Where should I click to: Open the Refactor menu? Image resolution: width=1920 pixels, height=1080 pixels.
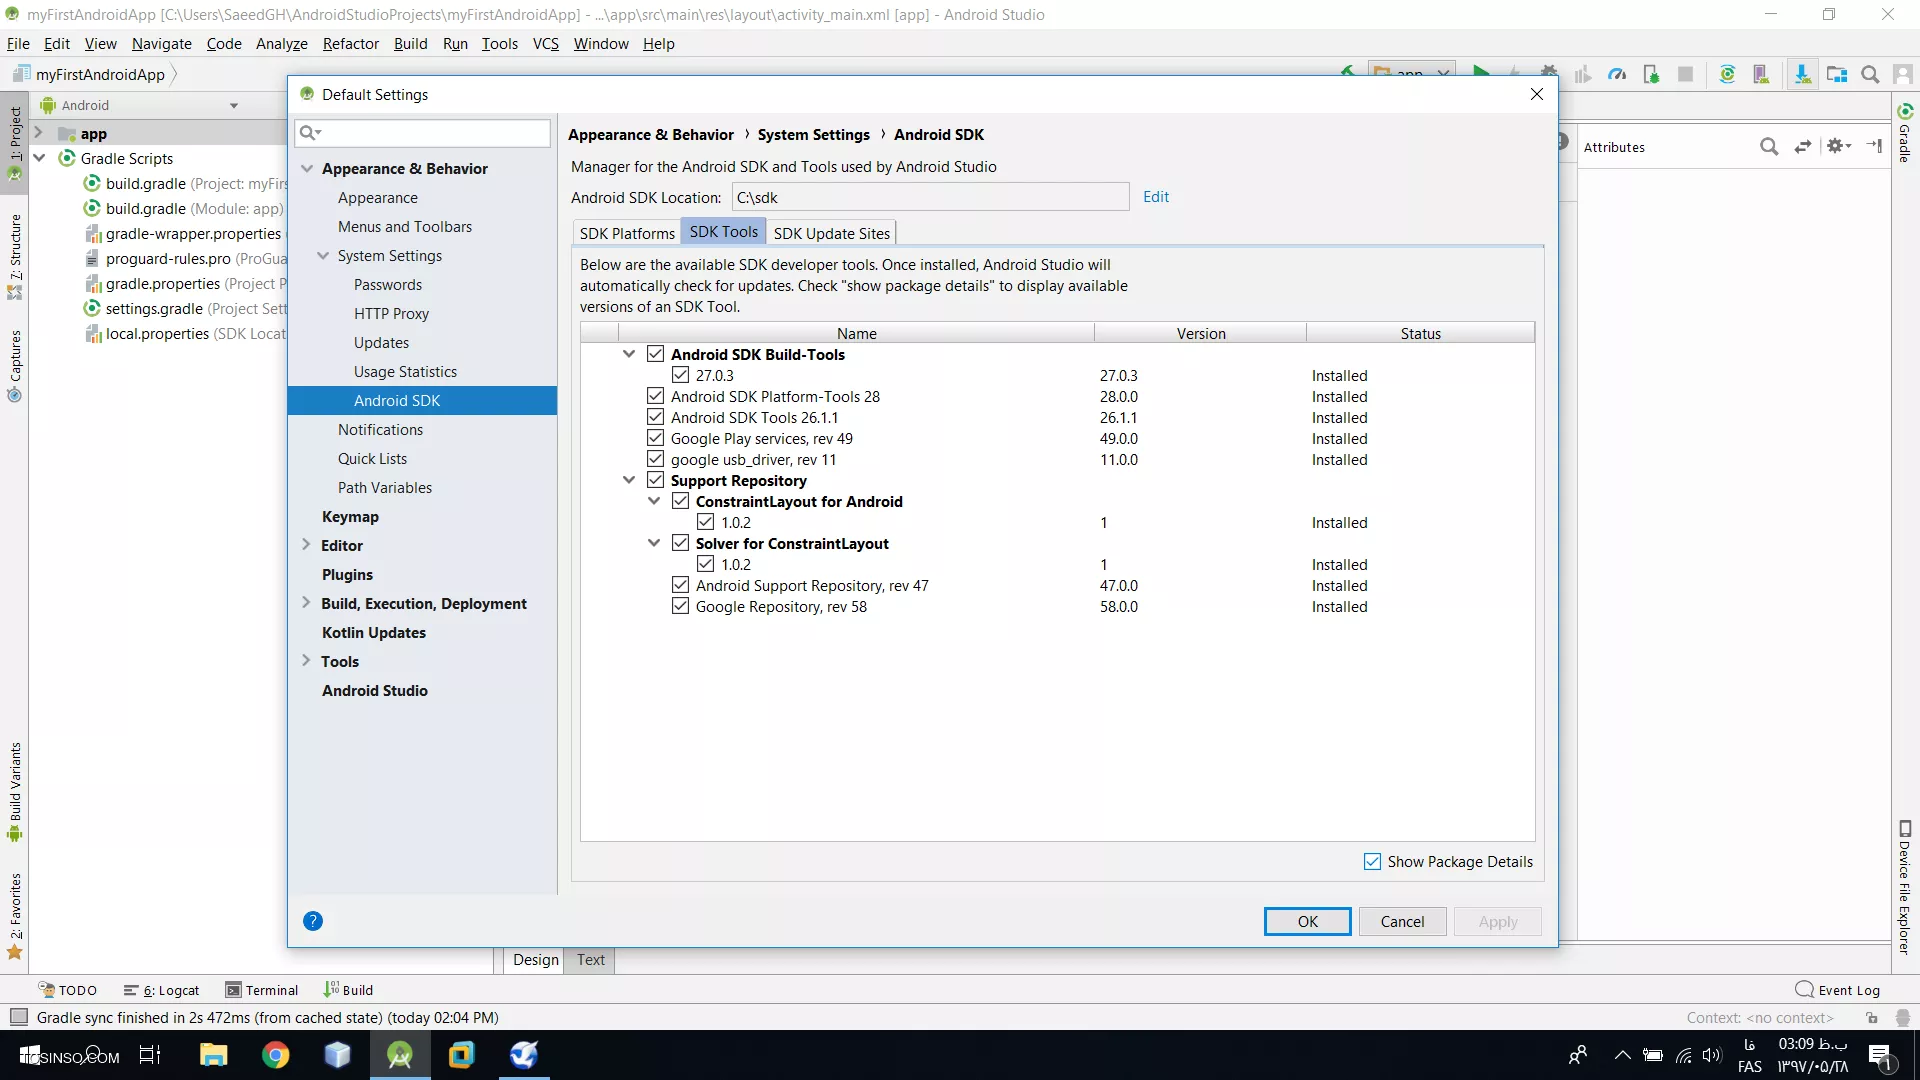tap(350, 44)
